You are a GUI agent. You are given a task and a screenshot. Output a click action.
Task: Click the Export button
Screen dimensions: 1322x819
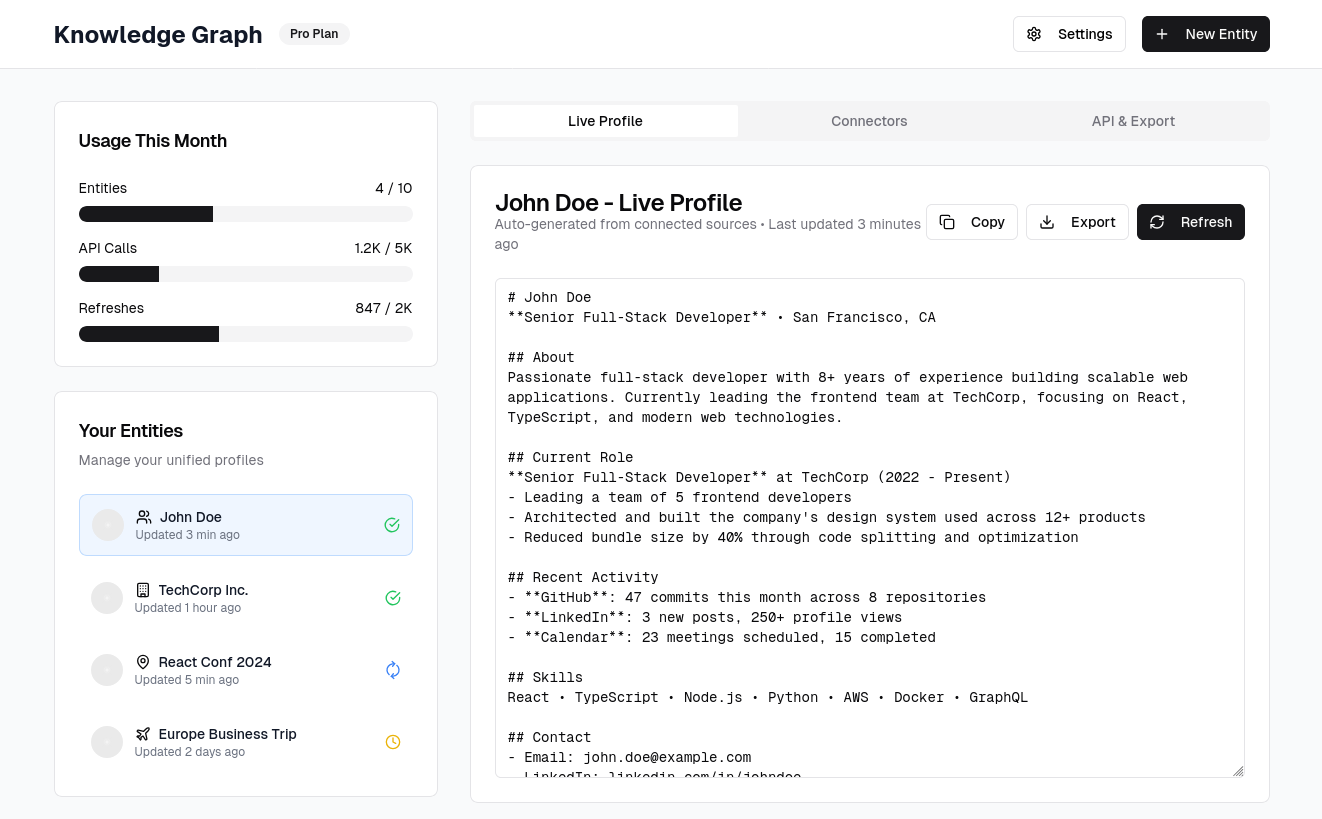tap(1077, 222)
